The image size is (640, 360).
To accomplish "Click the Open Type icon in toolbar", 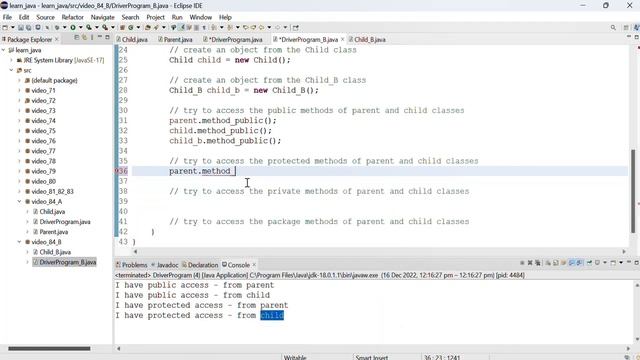I will coord(147,27).
